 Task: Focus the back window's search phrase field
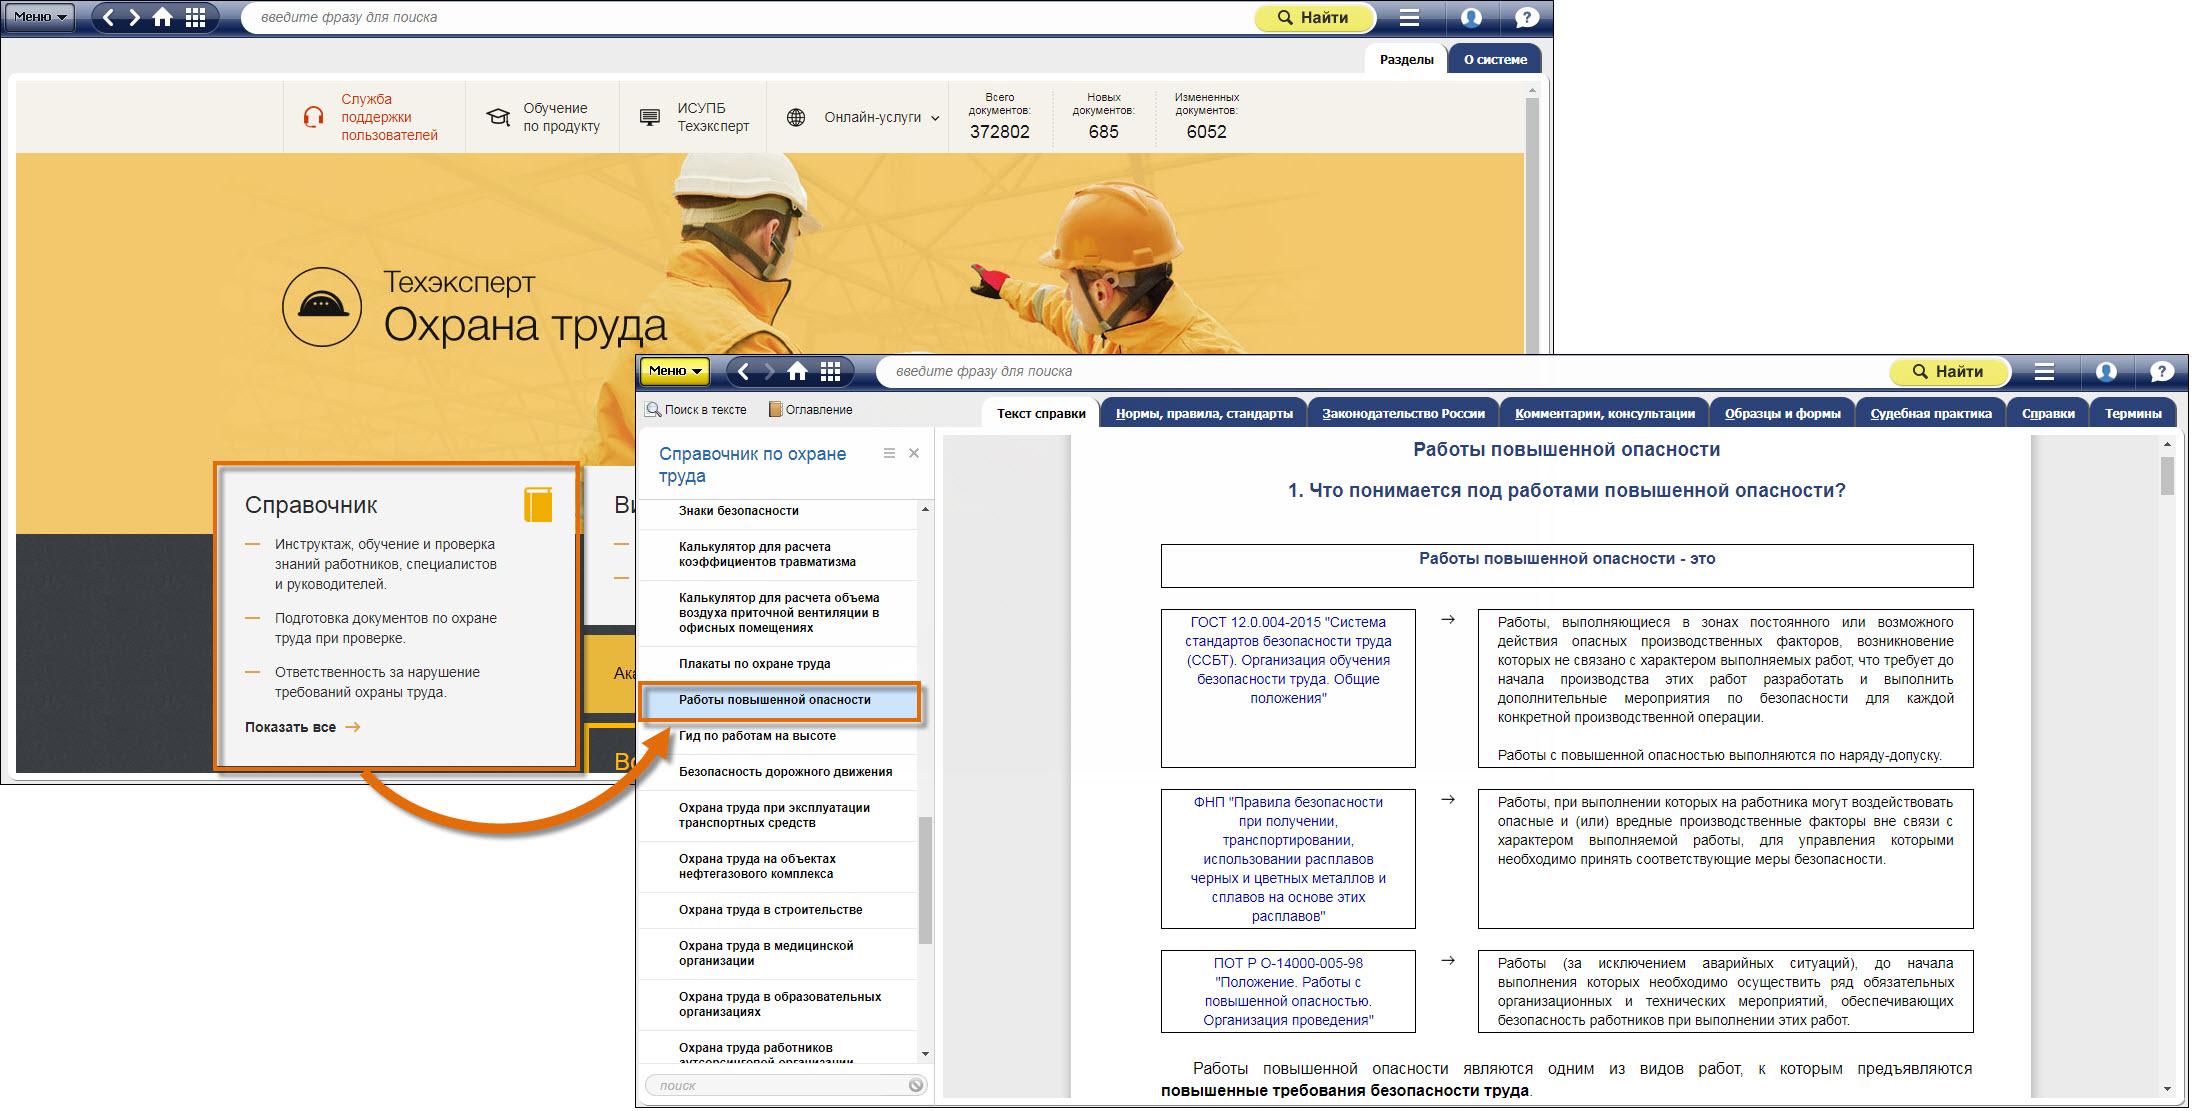click(745, 17)
